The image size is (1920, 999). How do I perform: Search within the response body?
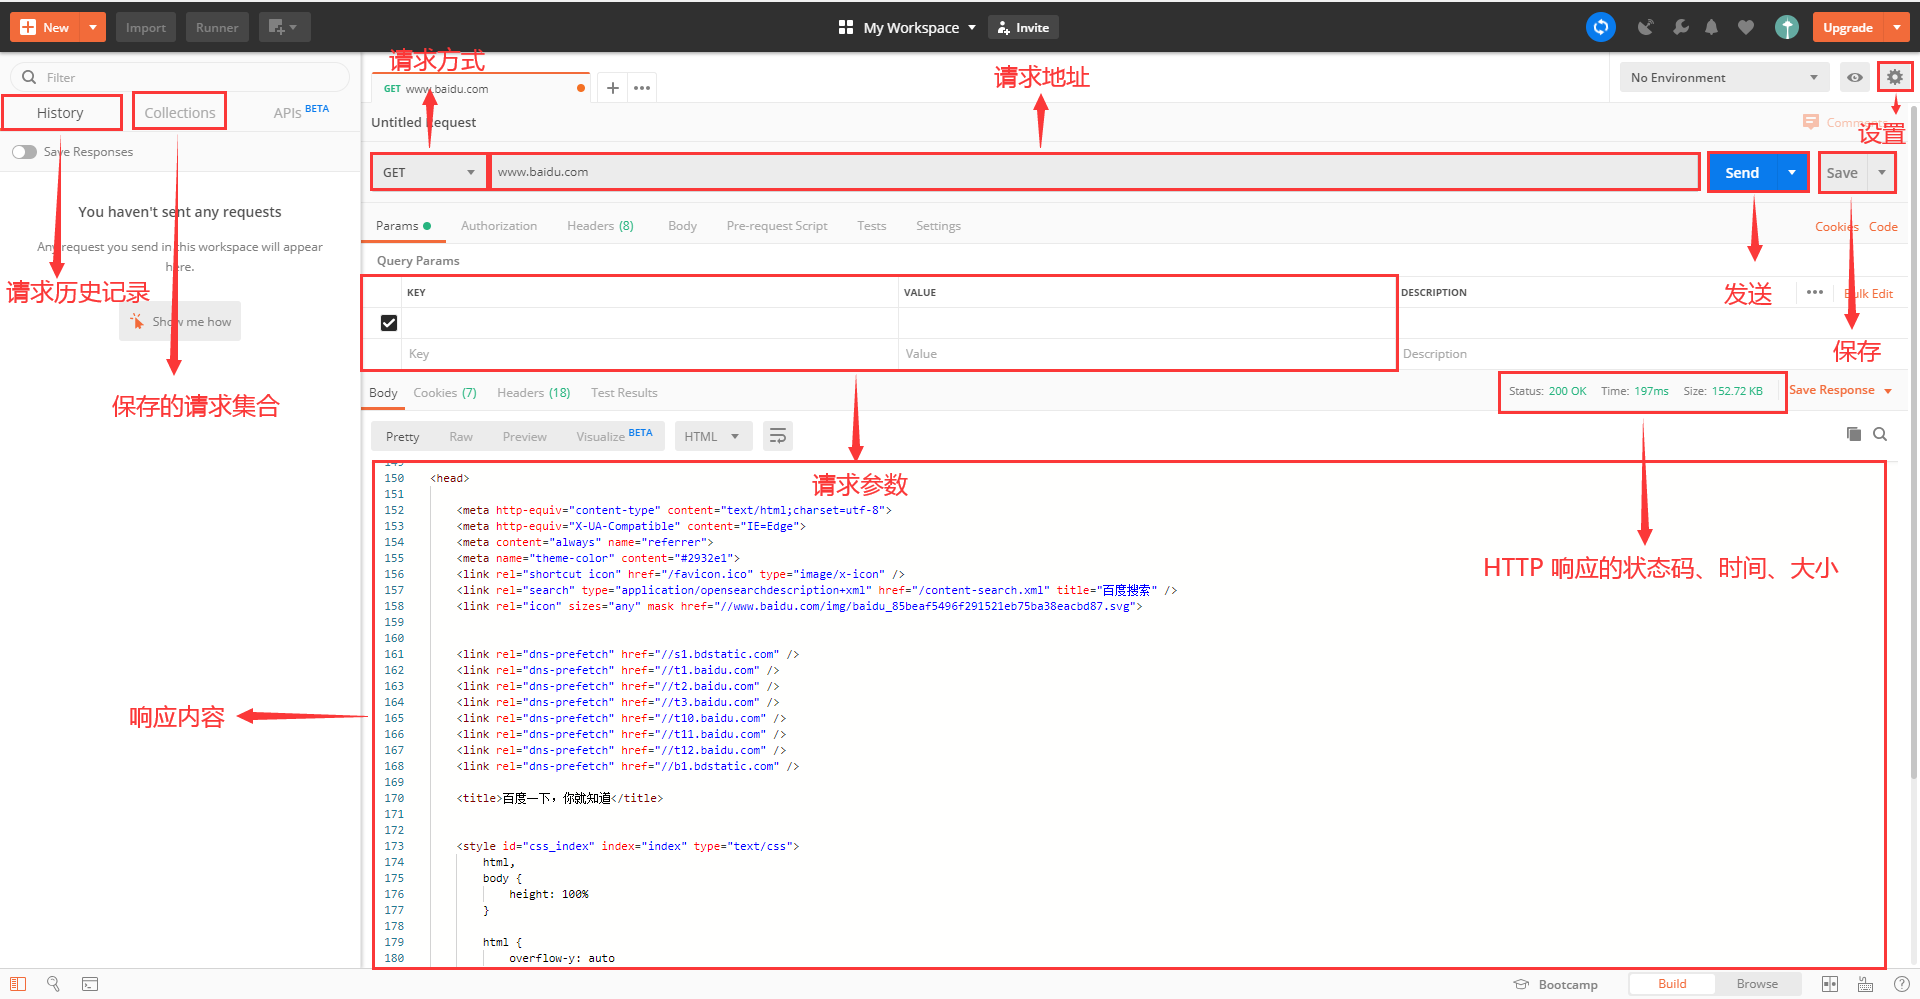(1880, 434)
